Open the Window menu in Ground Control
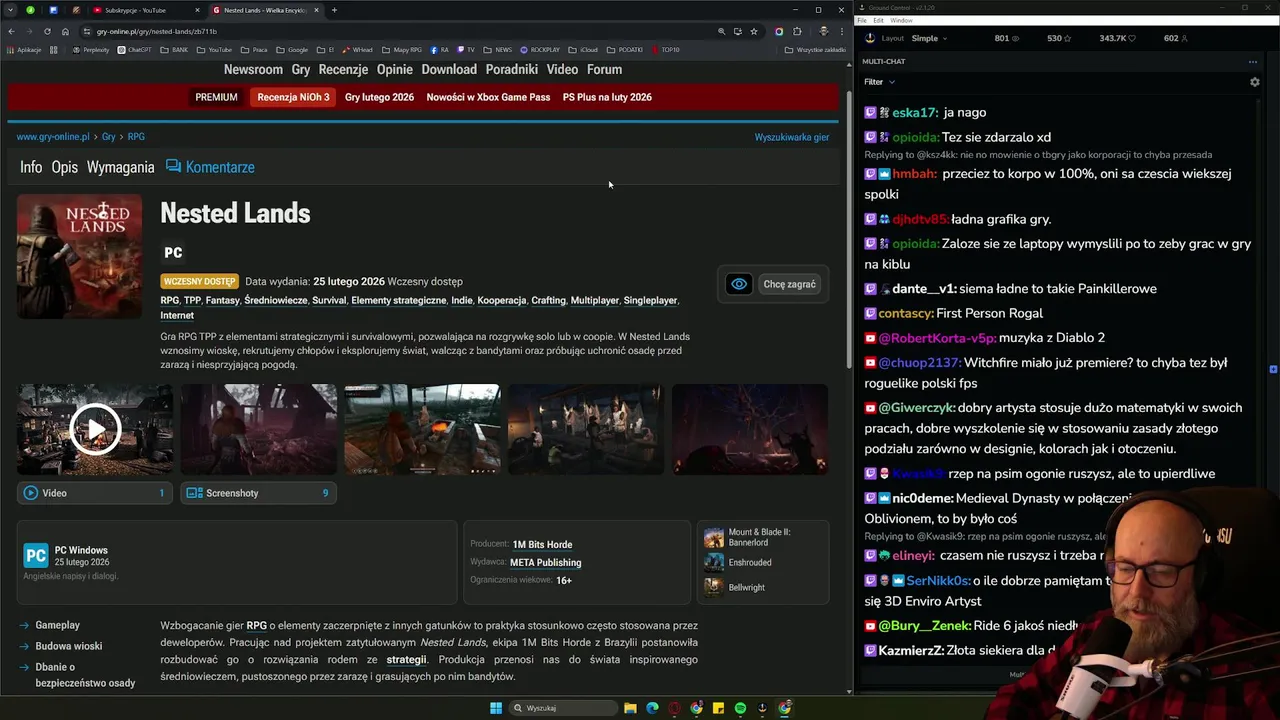Viewport: 1280px width, 720px height. pos(901,20)
